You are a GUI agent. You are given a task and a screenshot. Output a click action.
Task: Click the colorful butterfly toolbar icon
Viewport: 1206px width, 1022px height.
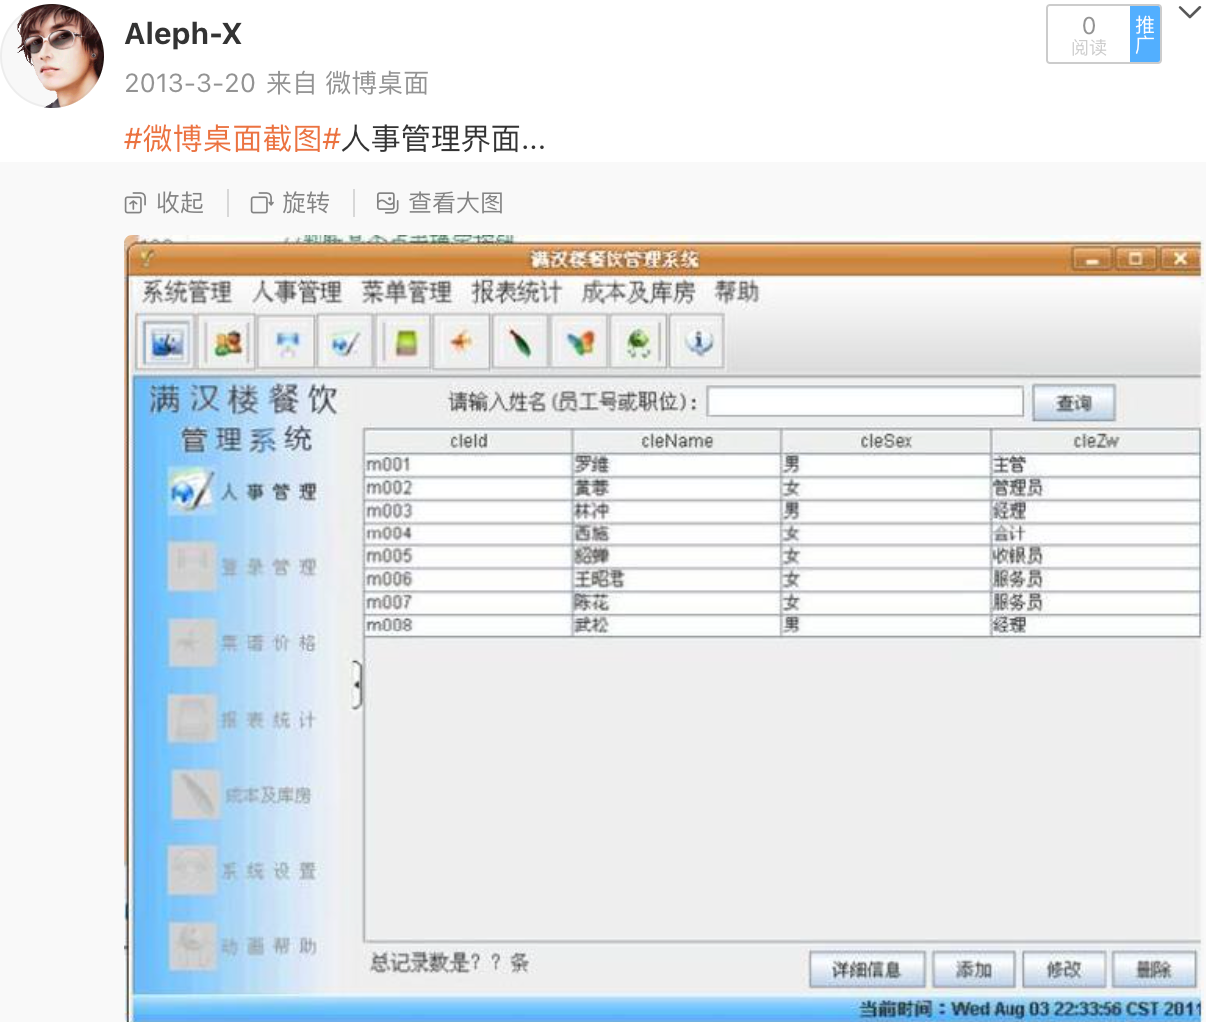click(x=580, y=344)
